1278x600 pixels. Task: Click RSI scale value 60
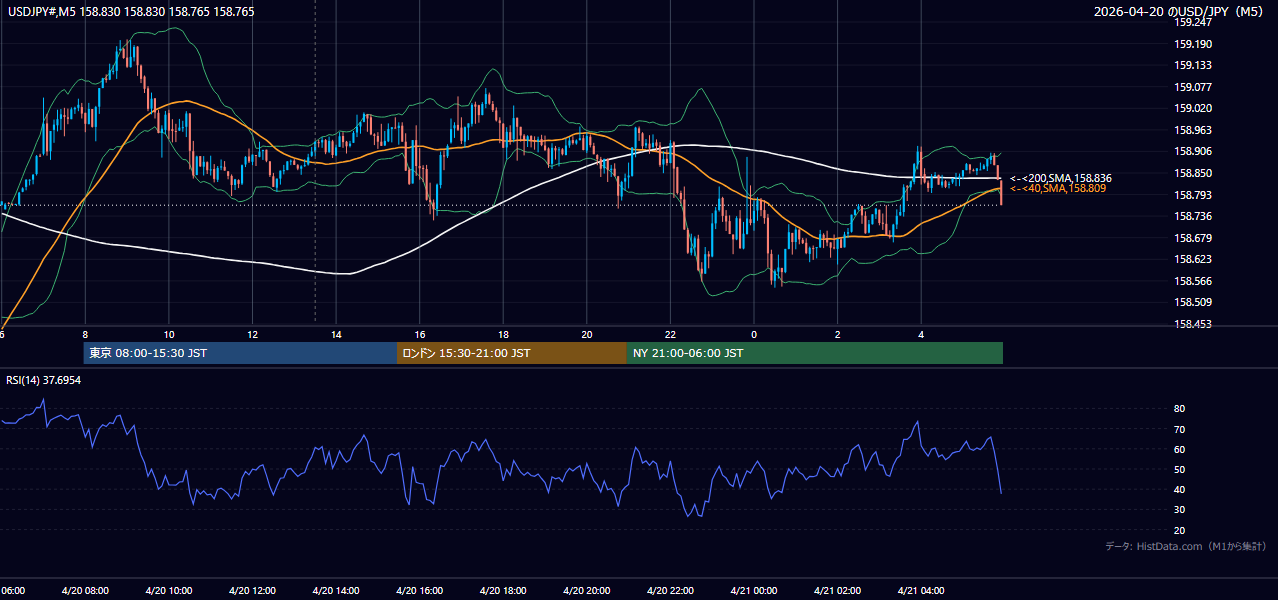click(x=1180, y=449)
